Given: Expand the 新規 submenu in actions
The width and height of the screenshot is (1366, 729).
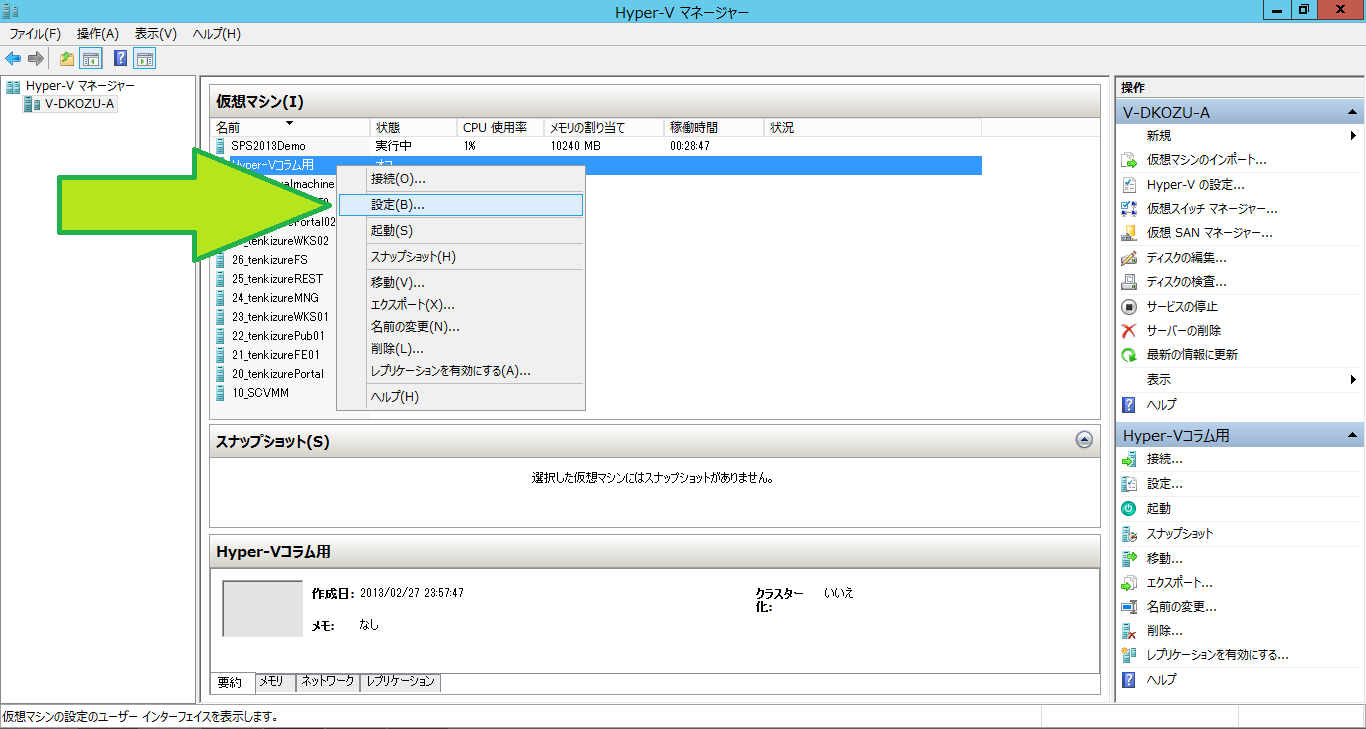Looking at the screenshot, I should 1353,136.
